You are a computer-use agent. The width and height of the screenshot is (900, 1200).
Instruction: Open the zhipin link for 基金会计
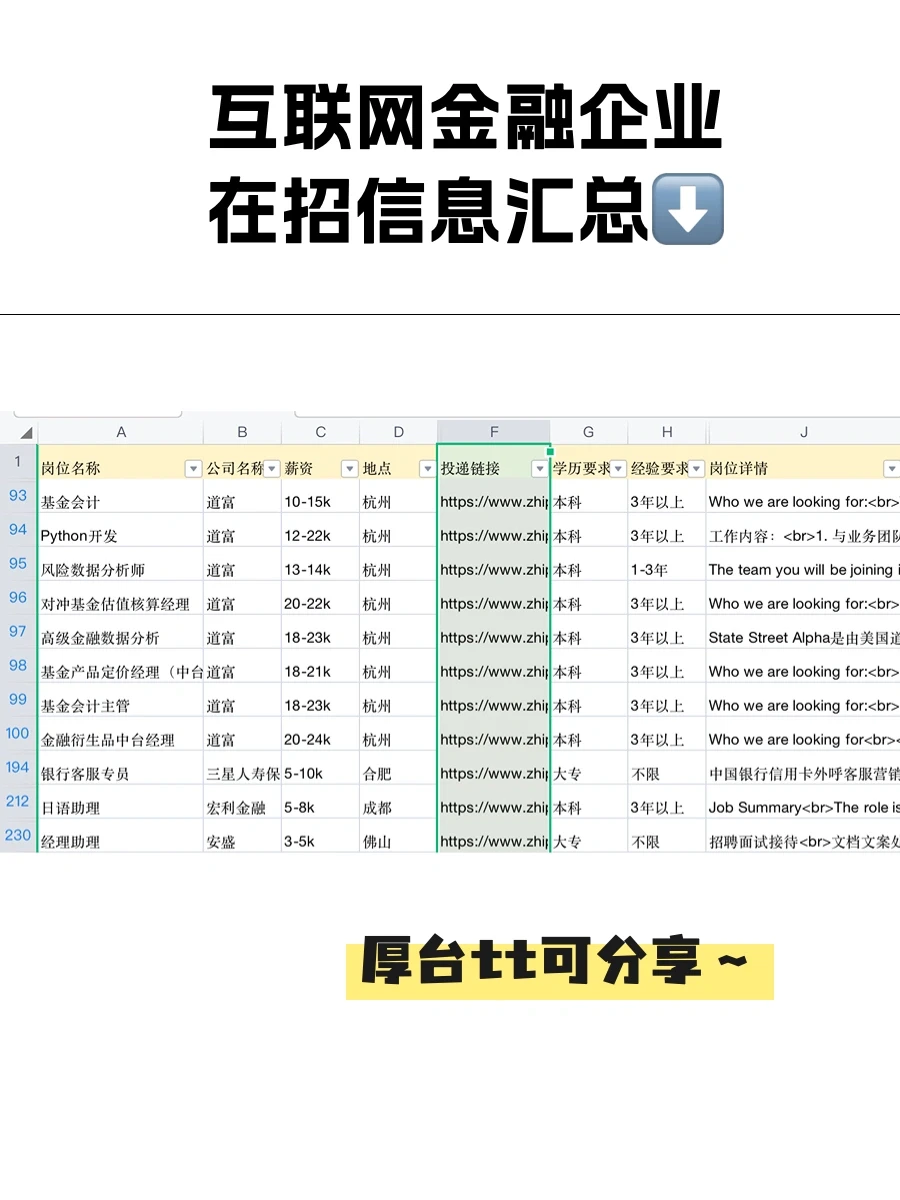[x=490, y=501]
